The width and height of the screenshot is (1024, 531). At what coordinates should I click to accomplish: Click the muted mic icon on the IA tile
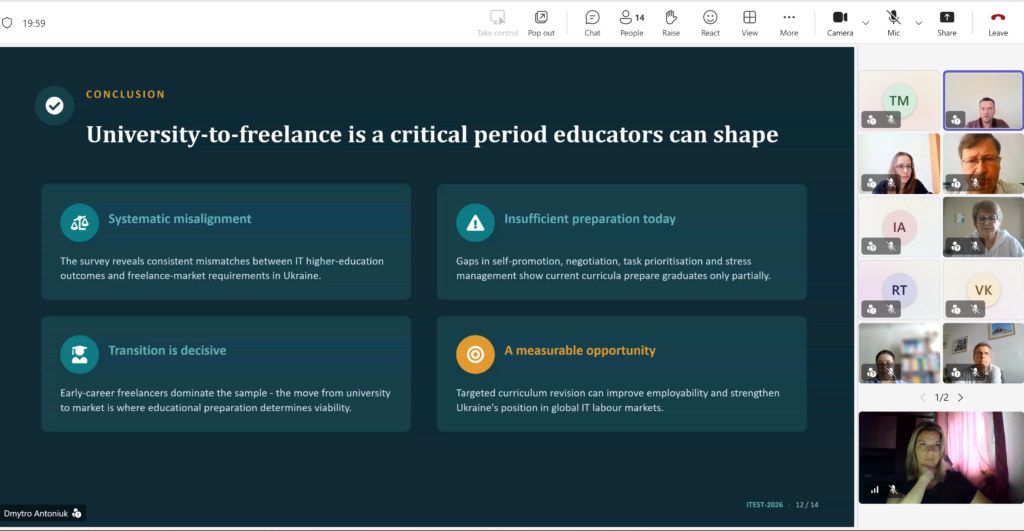coord(891,246)
